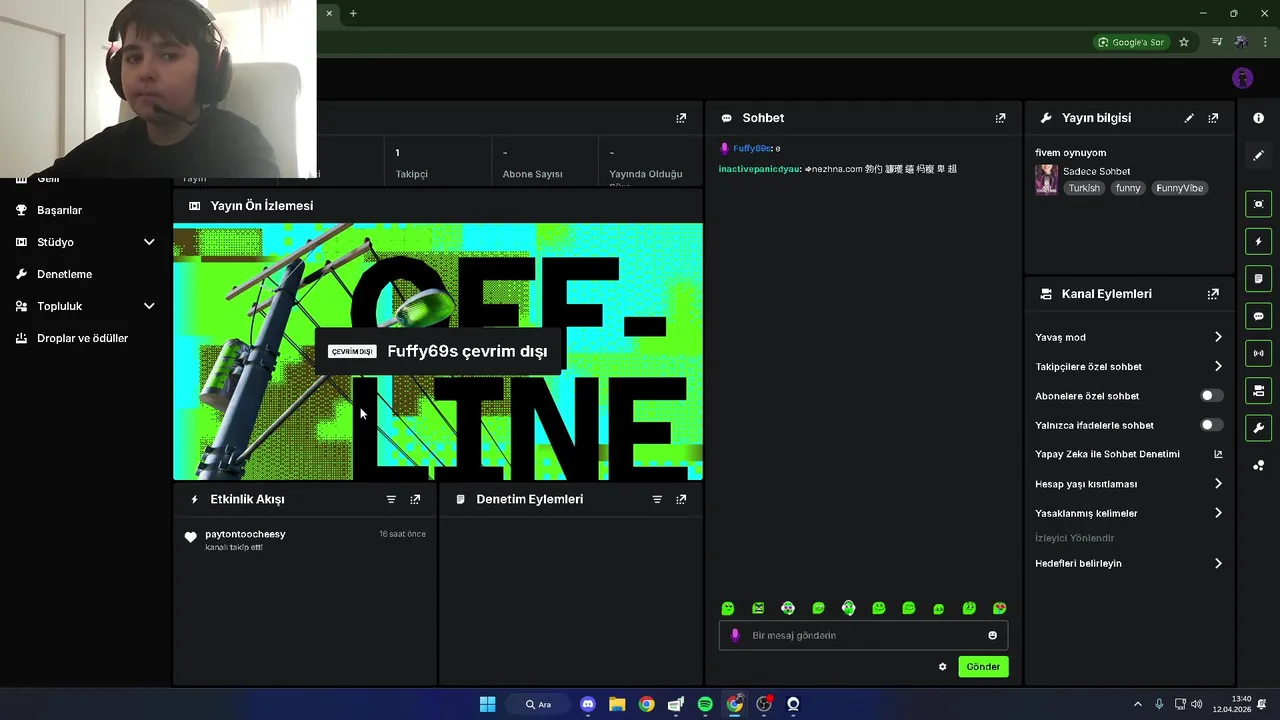This screenshot has height=720, width=1280.
Task: Pop out the Denetim Eylemleri panel
Action: (681, 499)
